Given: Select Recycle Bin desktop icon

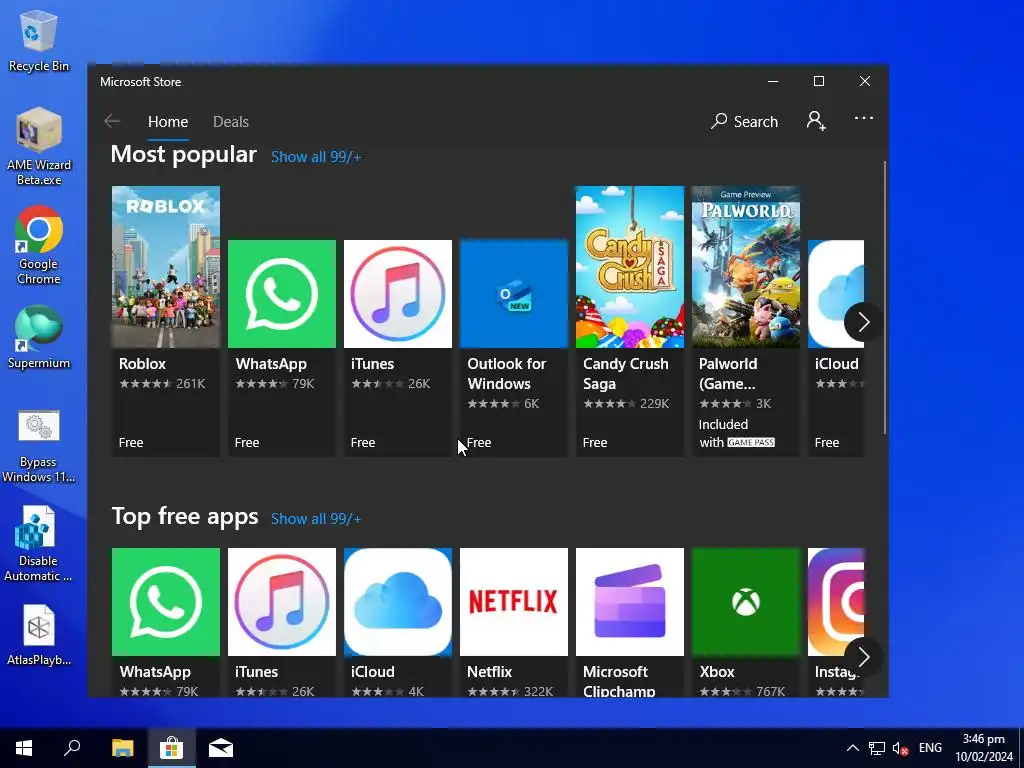Looking at the screenshot, I should [39, 40].
